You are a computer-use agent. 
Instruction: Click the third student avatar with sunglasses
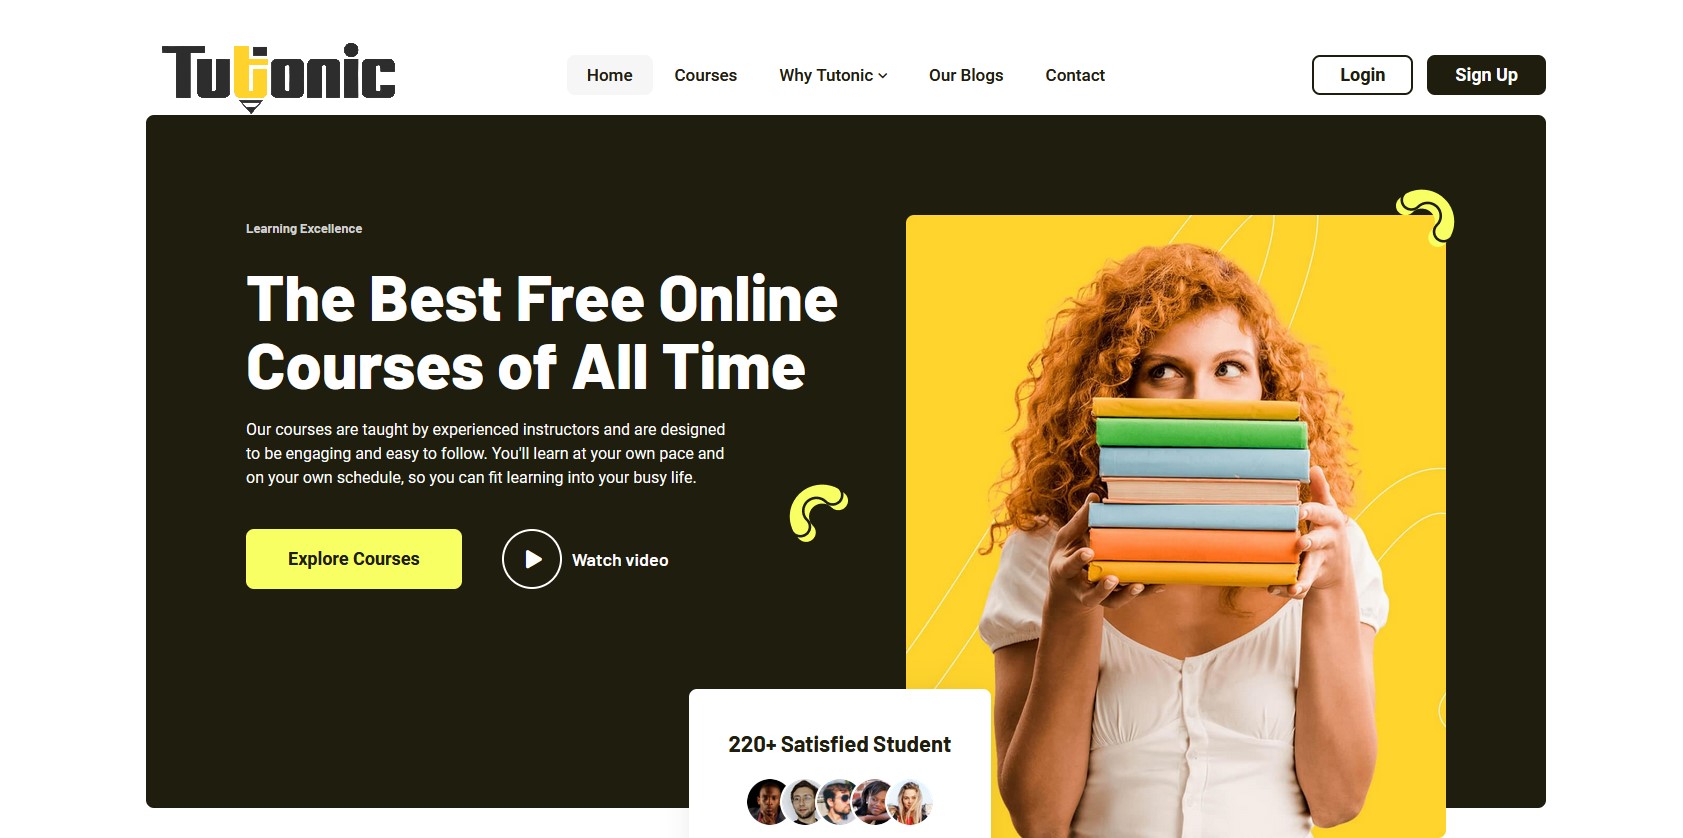[838, 802]
